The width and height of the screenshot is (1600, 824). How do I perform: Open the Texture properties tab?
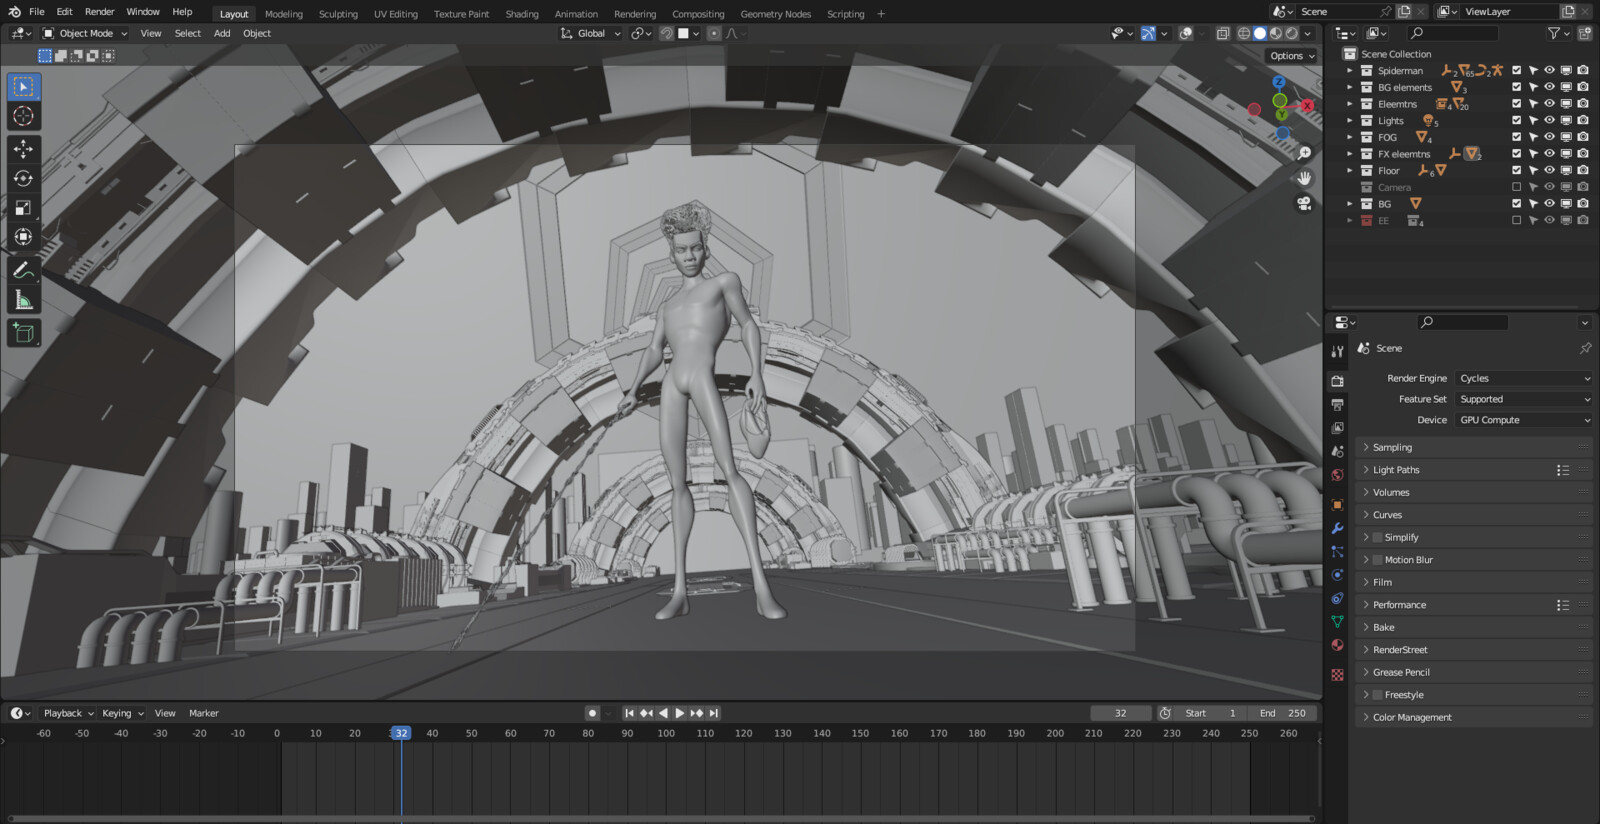tap(1337, 675)
